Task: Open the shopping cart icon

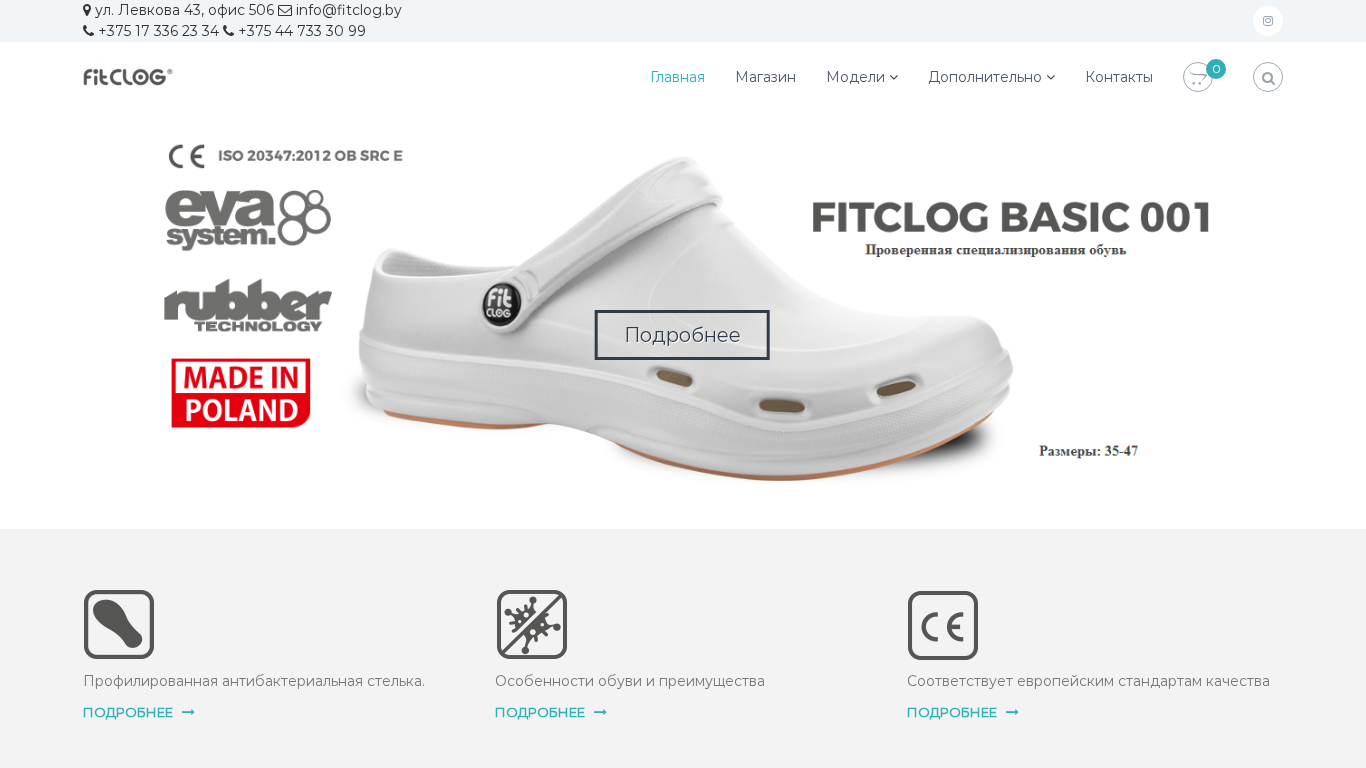Action: (1198, 77)
